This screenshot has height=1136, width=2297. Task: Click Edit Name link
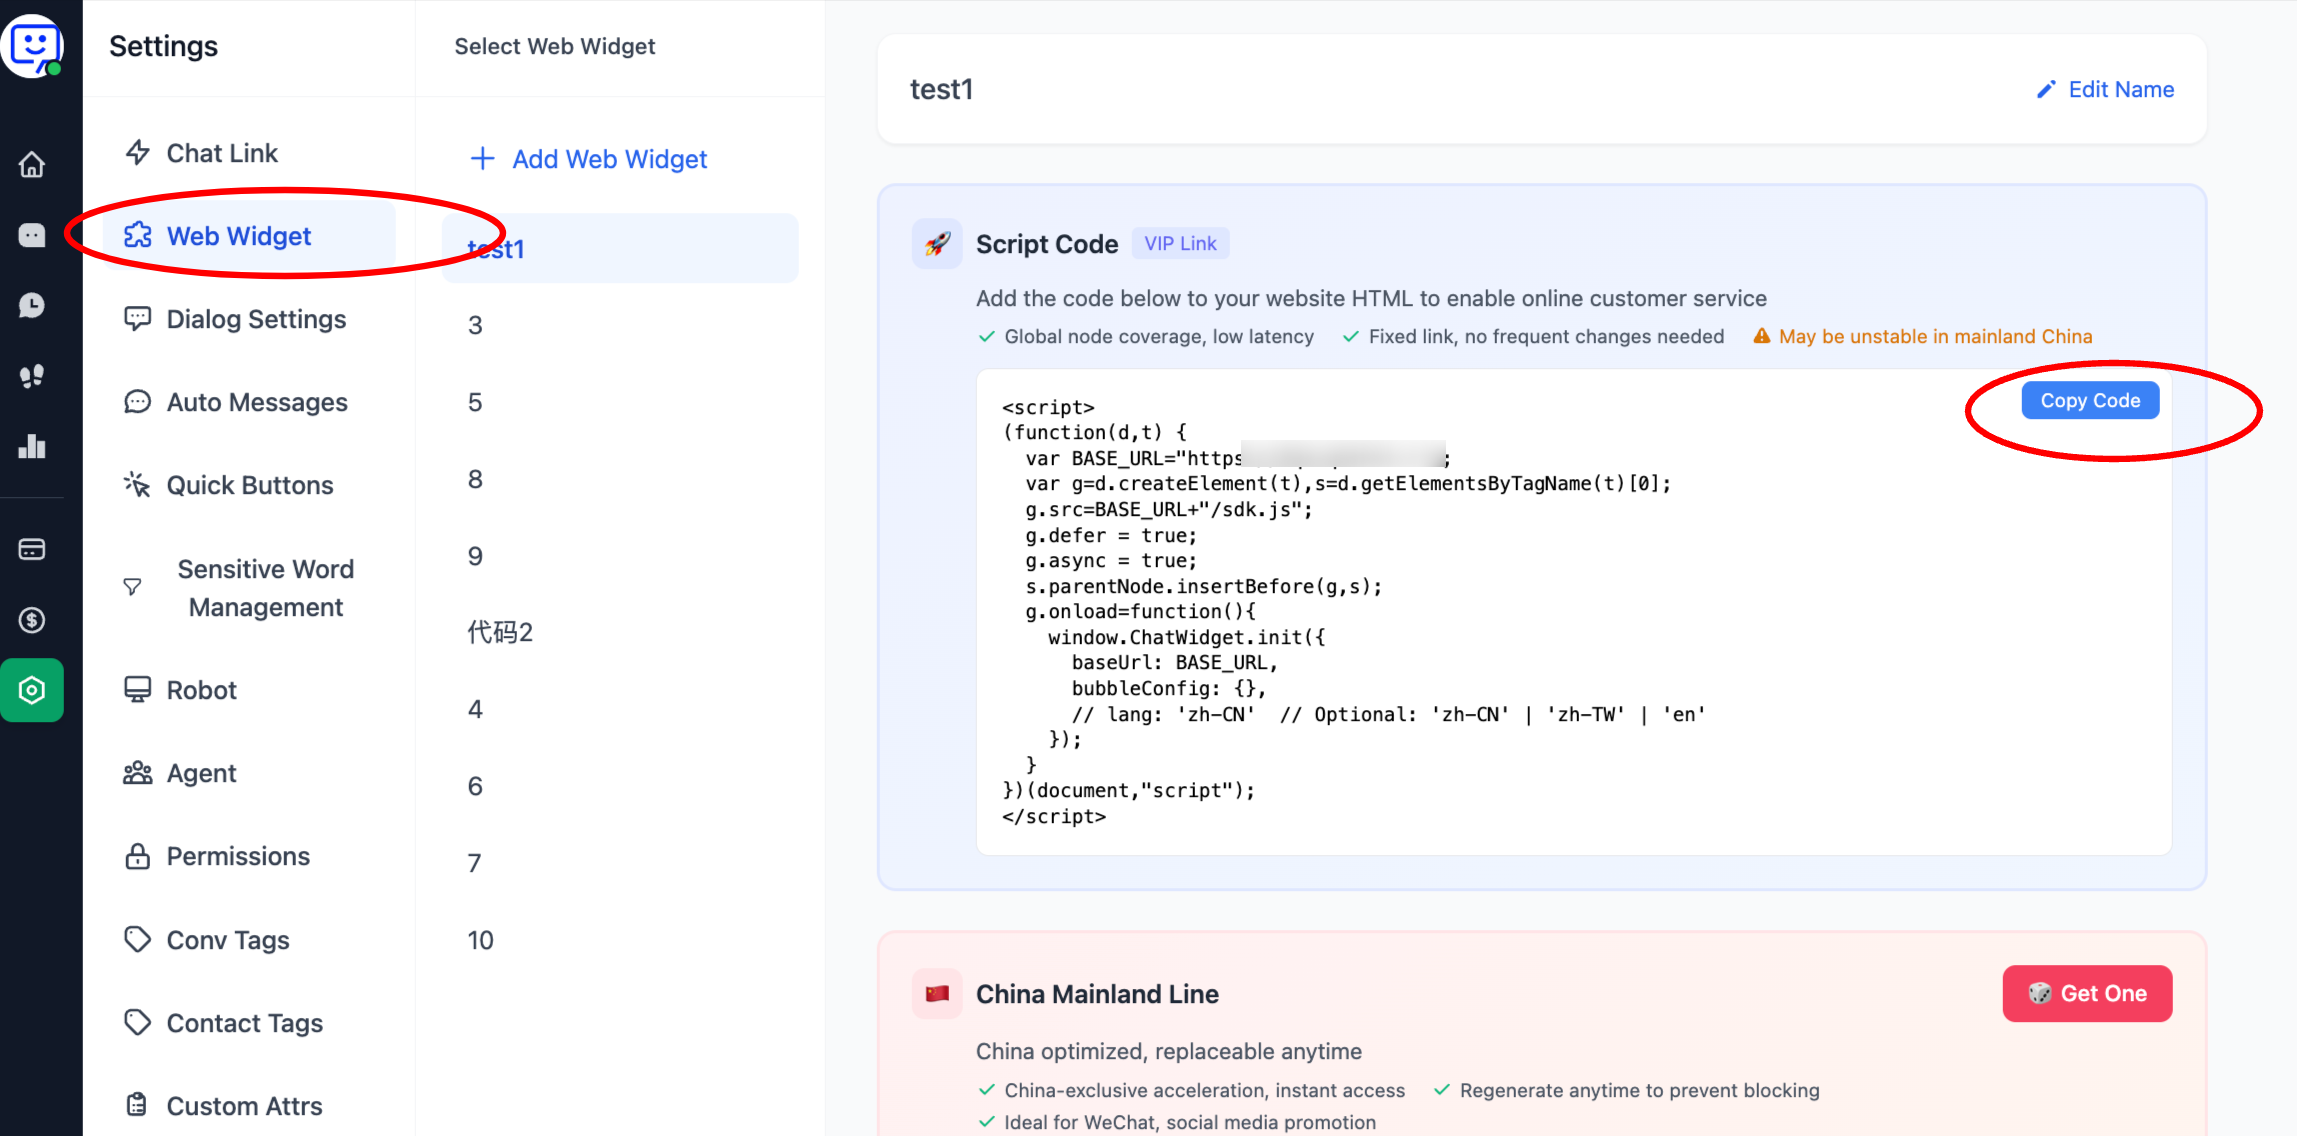2105,89
